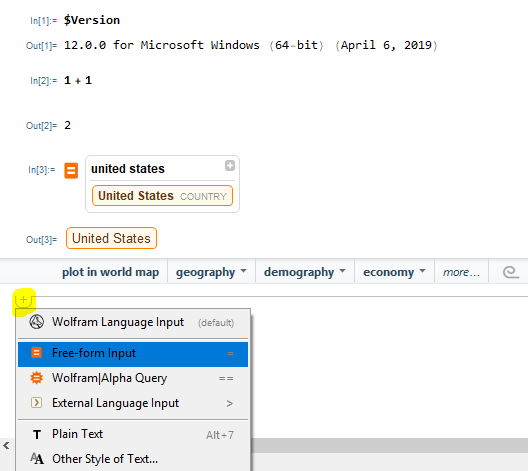The width and height of the screenshot is (528, 471).
Task: Click the spiral icon in the suggestions bar
Action: click(x=510, y=272)
